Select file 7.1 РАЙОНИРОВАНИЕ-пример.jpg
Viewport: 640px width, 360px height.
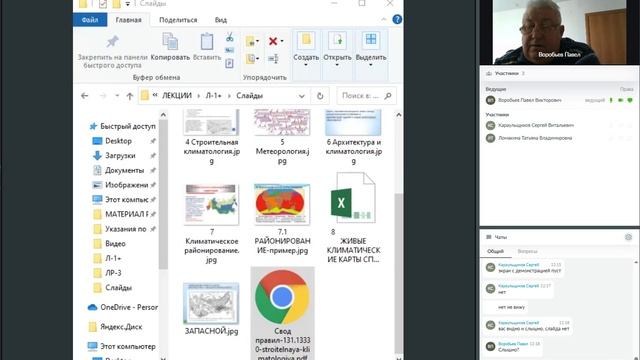pyautogui.click(x=282, y=220)
